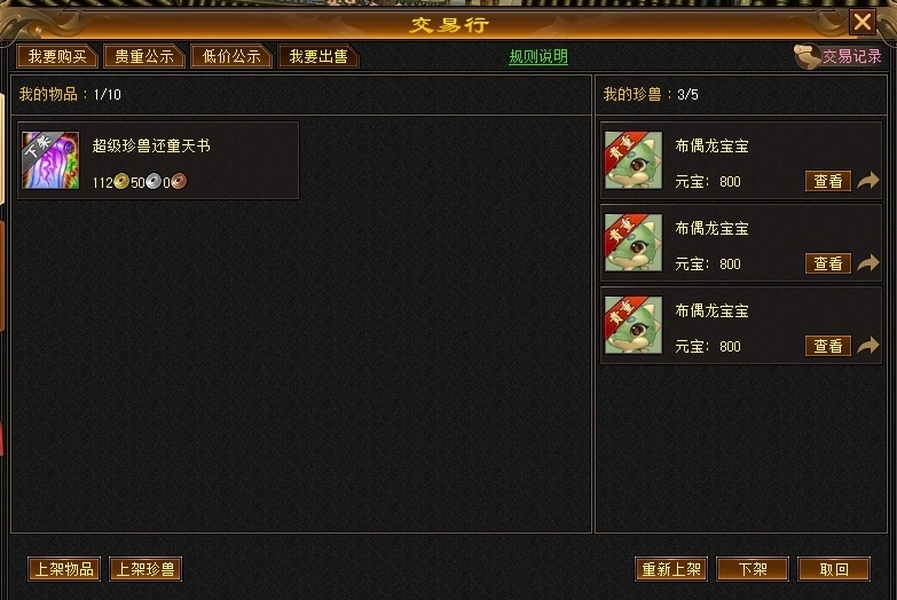Click the share arrow beside third 布偶龙宝宝
This screenshot has height=600, width=897.
(868, 345)
